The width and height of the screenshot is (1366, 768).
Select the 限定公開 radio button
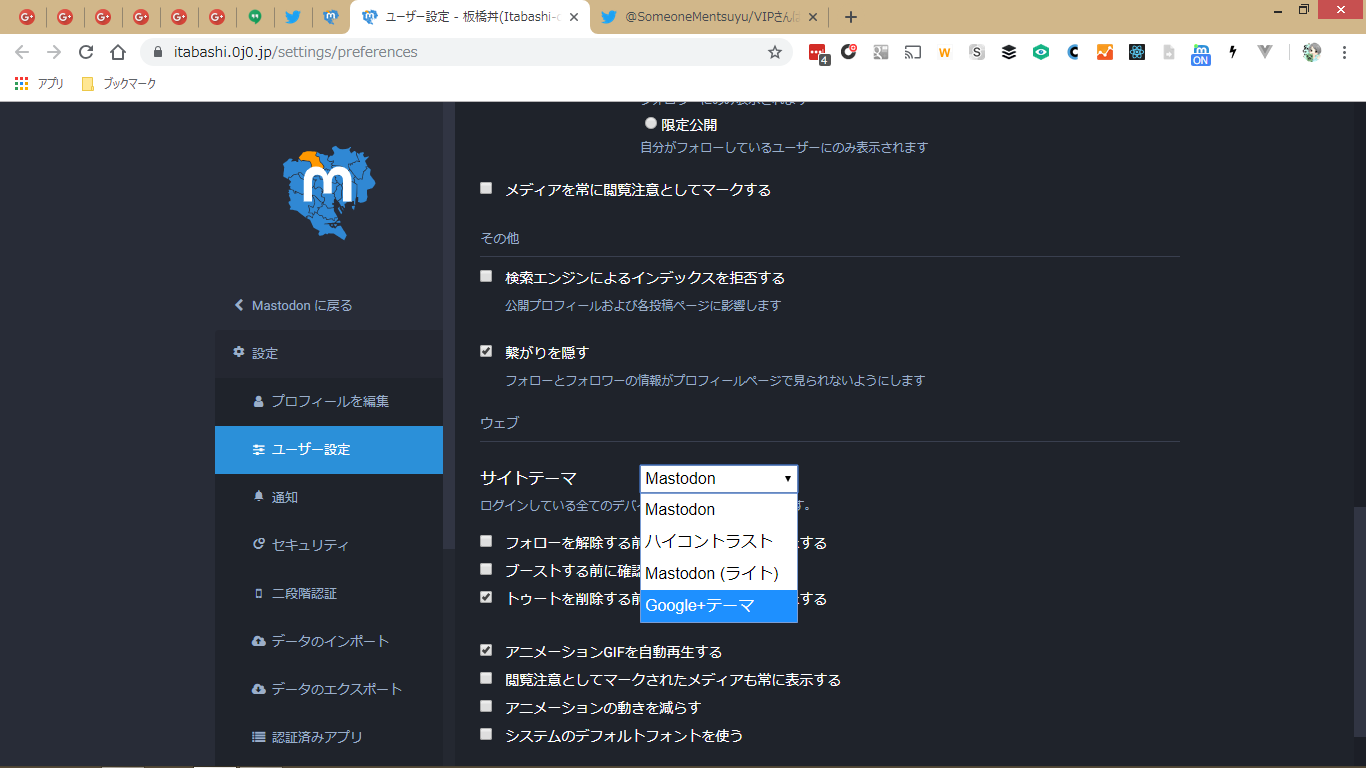point(651,124)
